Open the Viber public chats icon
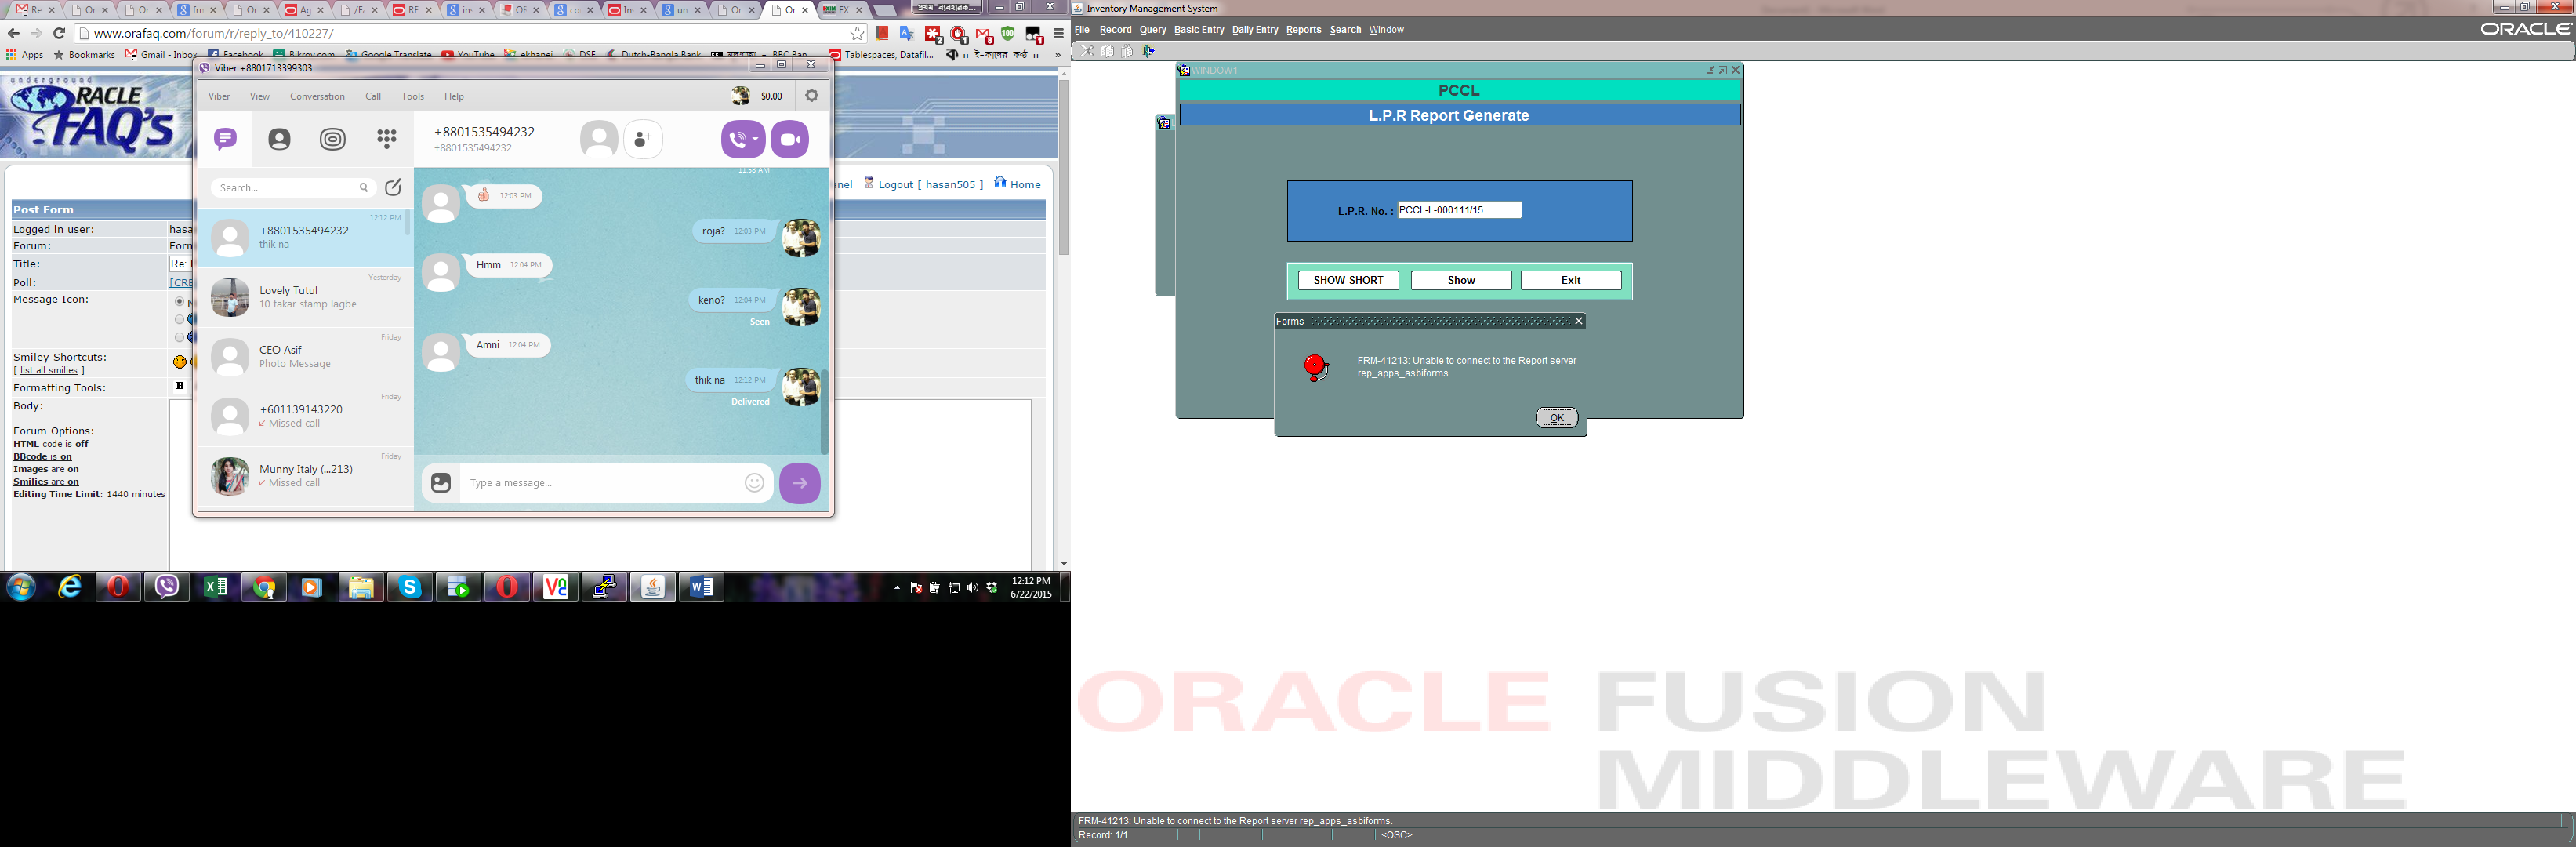 coord(333,139)
